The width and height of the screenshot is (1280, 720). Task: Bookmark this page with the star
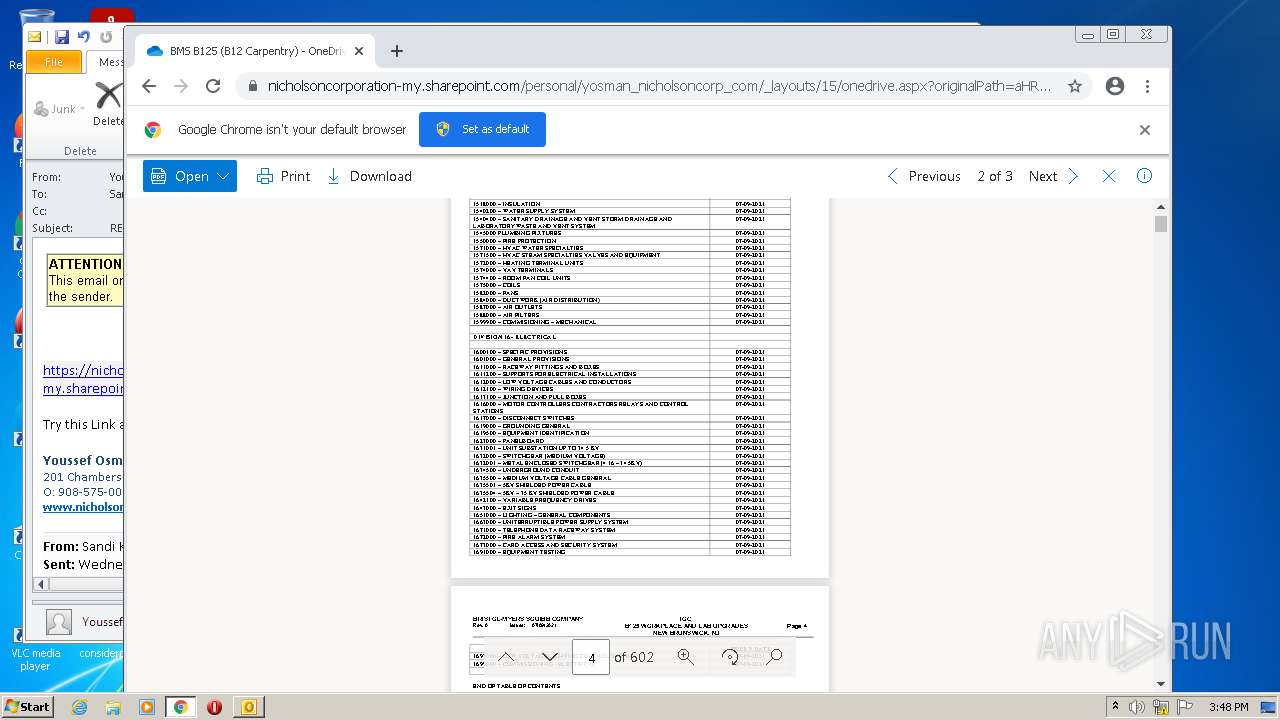(x=1075, y=86)
